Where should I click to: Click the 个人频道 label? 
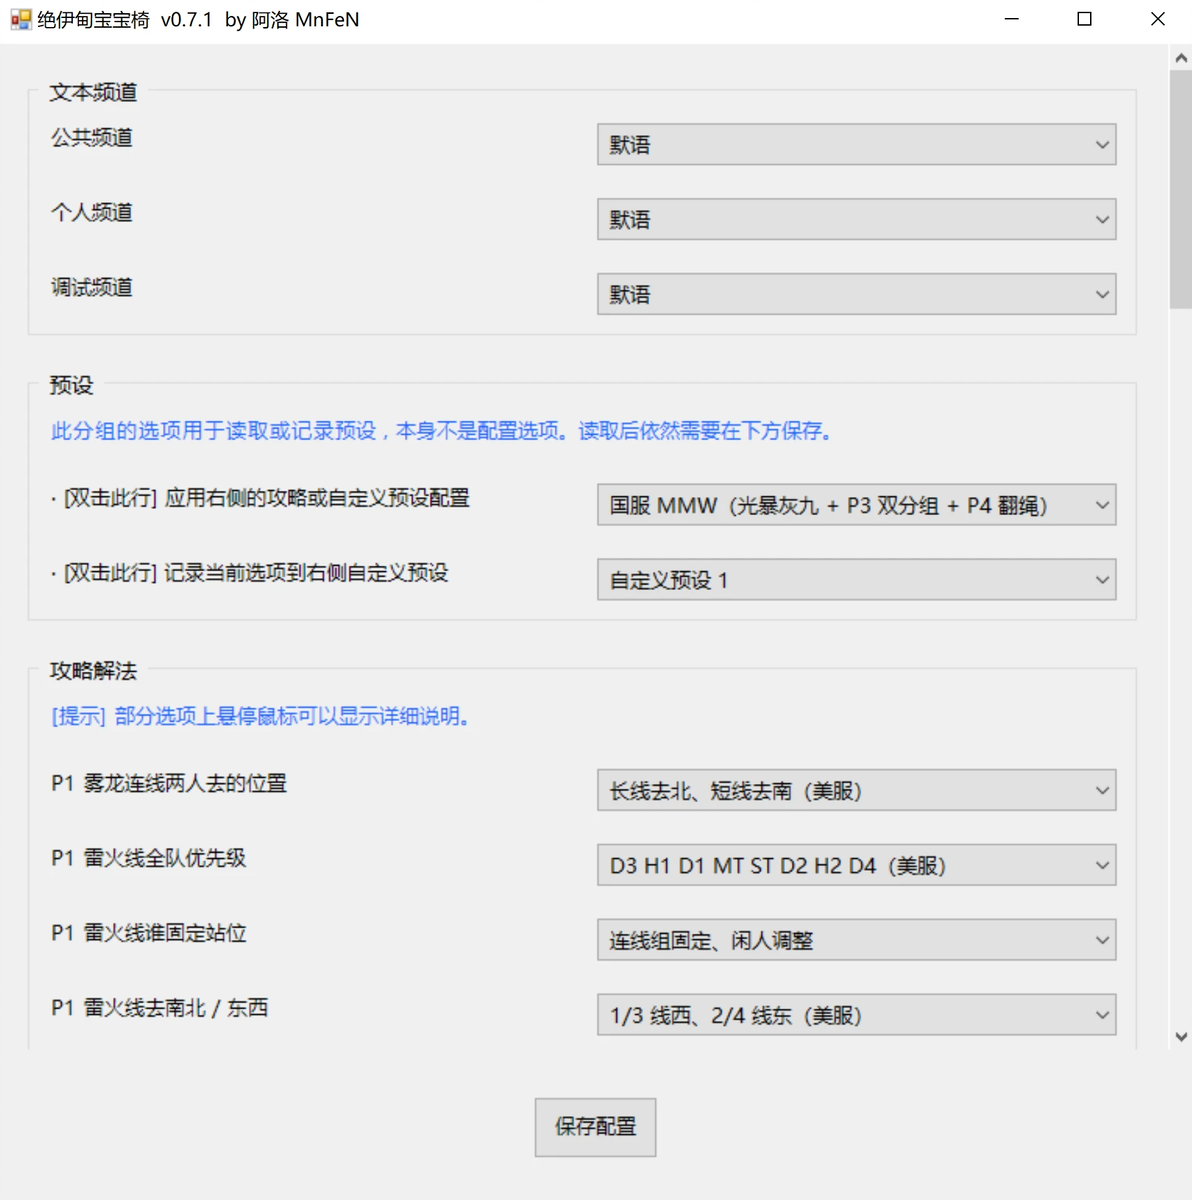tap(92, 213)
